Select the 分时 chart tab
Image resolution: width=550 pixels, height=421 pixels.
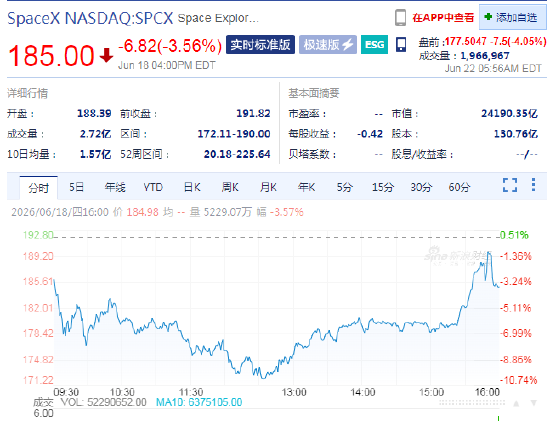coord(39,188)
